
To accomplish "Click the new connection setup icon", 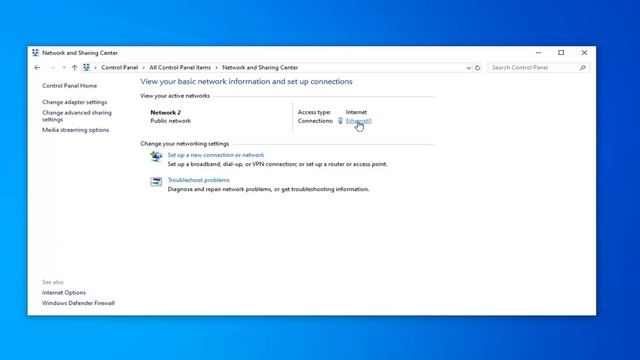I will (156, 156).
